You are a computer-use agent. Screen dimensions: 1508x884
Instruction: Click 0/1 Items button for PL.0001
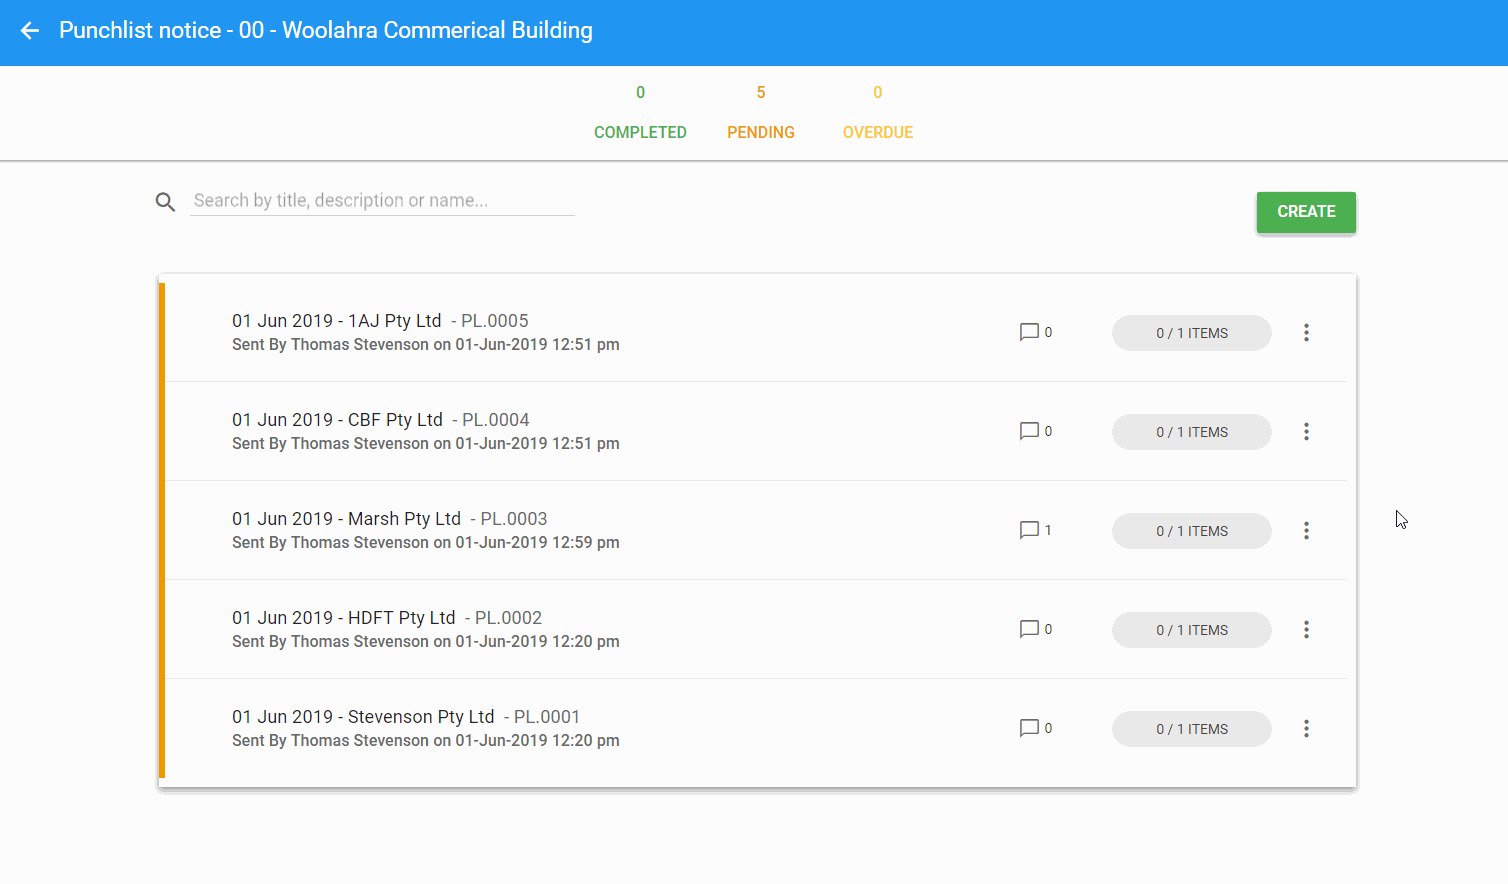pos(1192,729)
